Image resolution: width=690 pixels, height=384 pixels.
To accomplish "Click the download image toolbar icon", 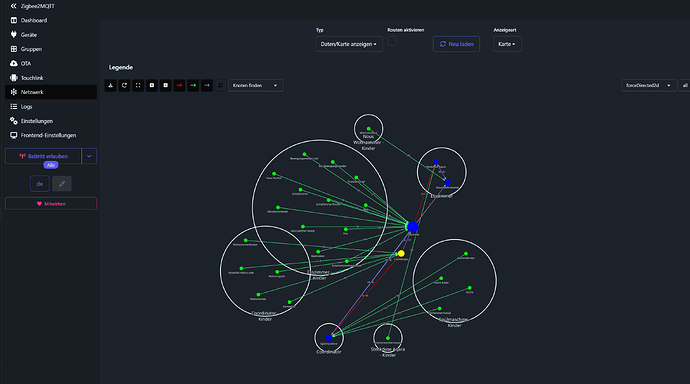I will coord(110,85).
